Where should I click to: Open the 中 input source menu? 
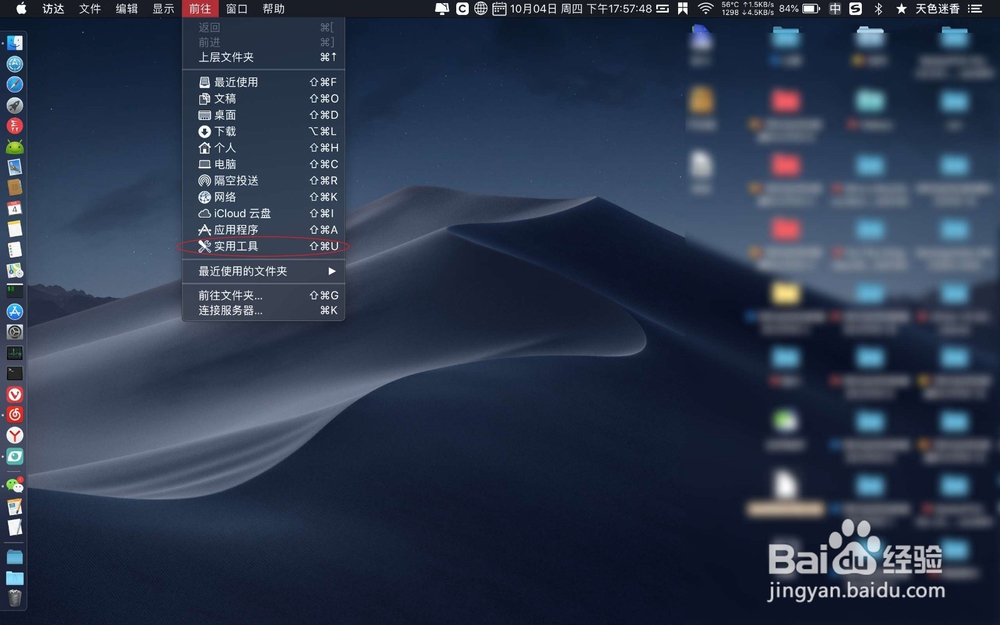(x=834, y=11)
